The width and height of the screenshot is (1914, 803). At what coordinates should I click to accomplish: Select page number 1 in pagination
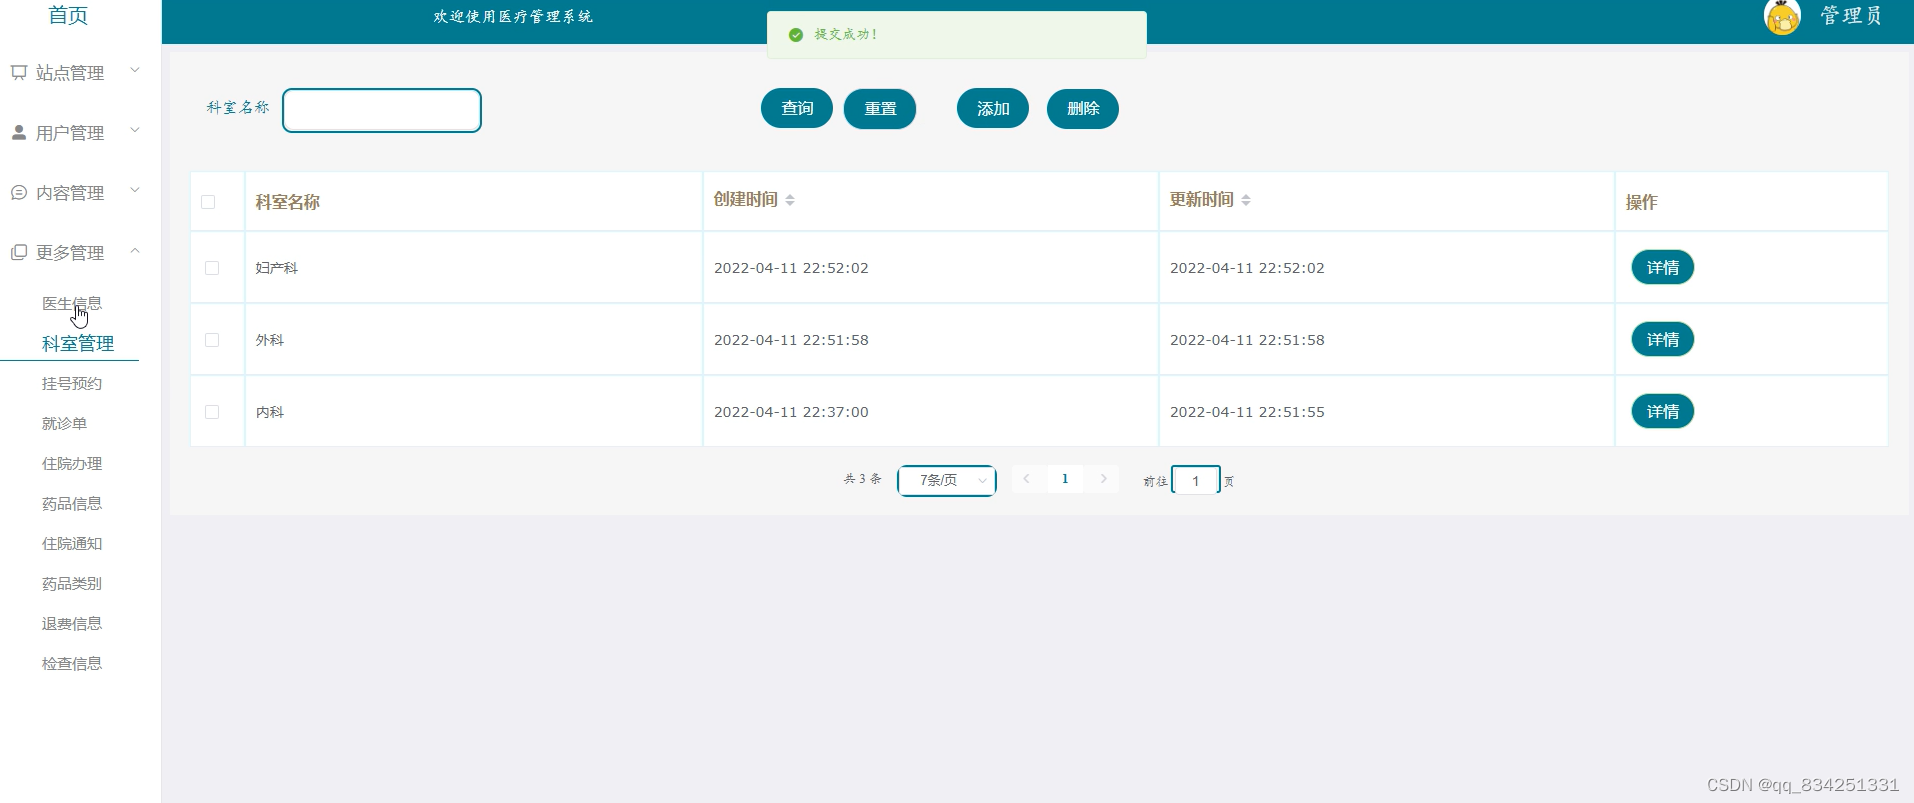[1065, 479]
